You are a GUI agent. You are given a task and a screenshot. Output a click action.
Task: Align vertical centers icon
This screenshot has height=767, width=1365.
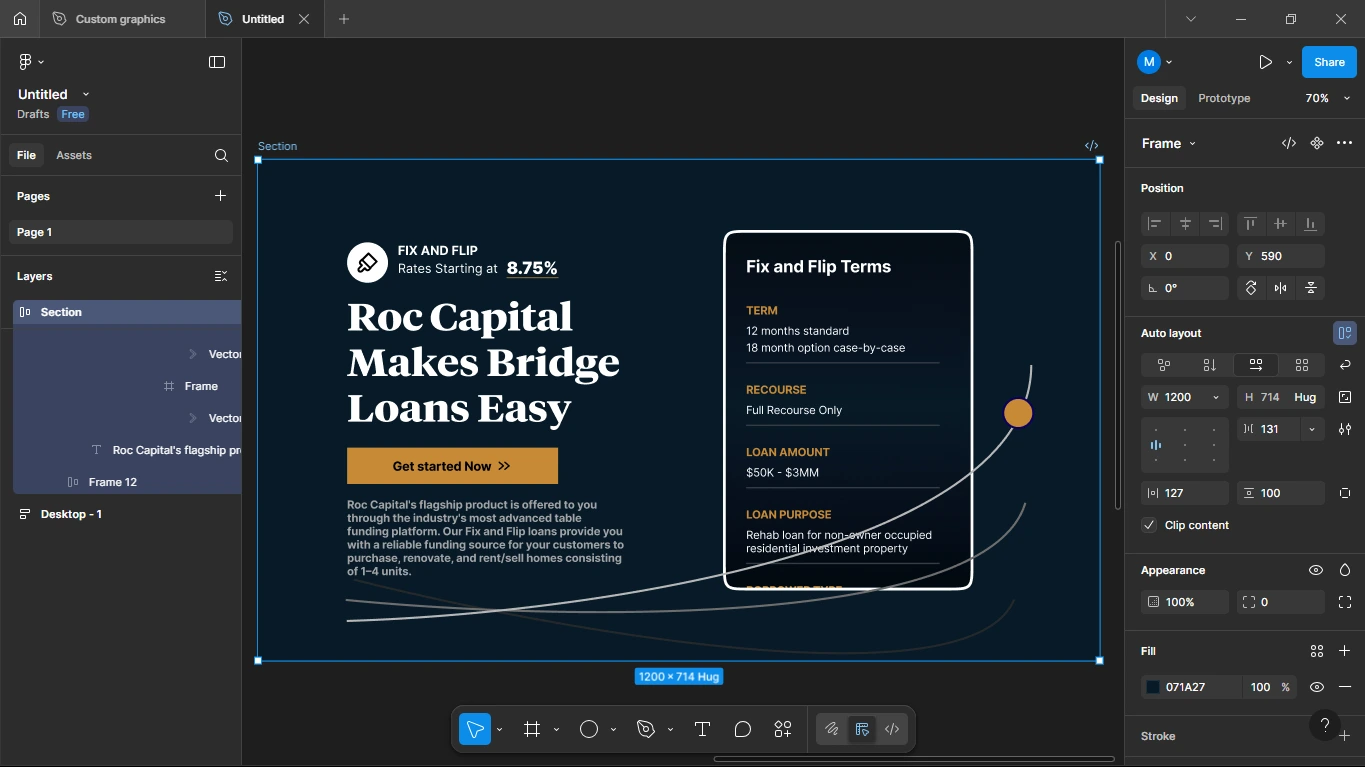pos(1280,223)
